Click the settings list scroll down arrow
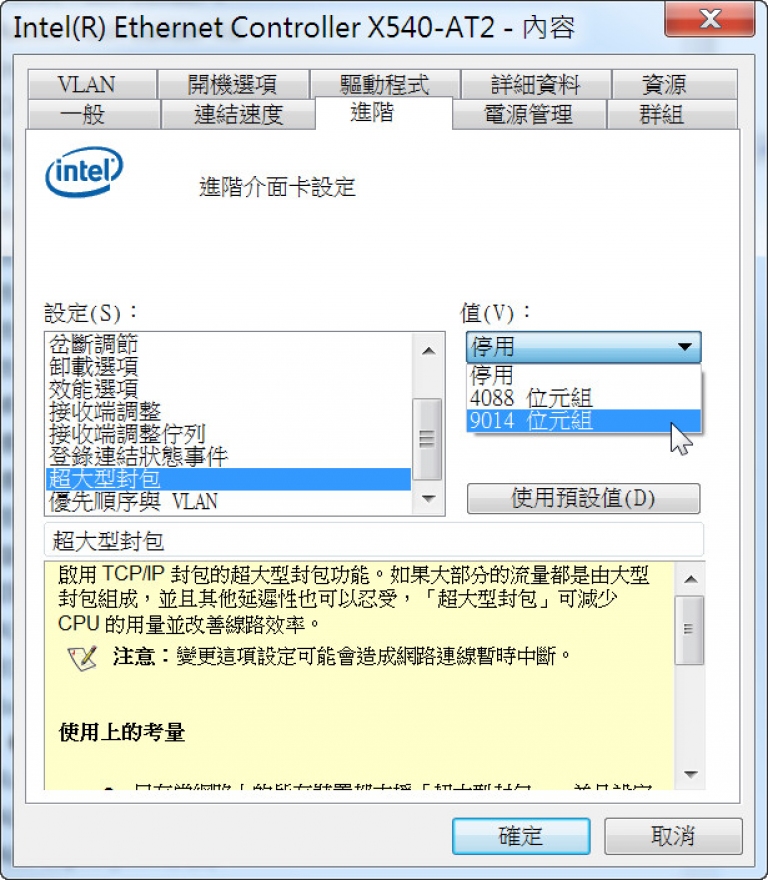The image size is (768, 880). [428, 498]
